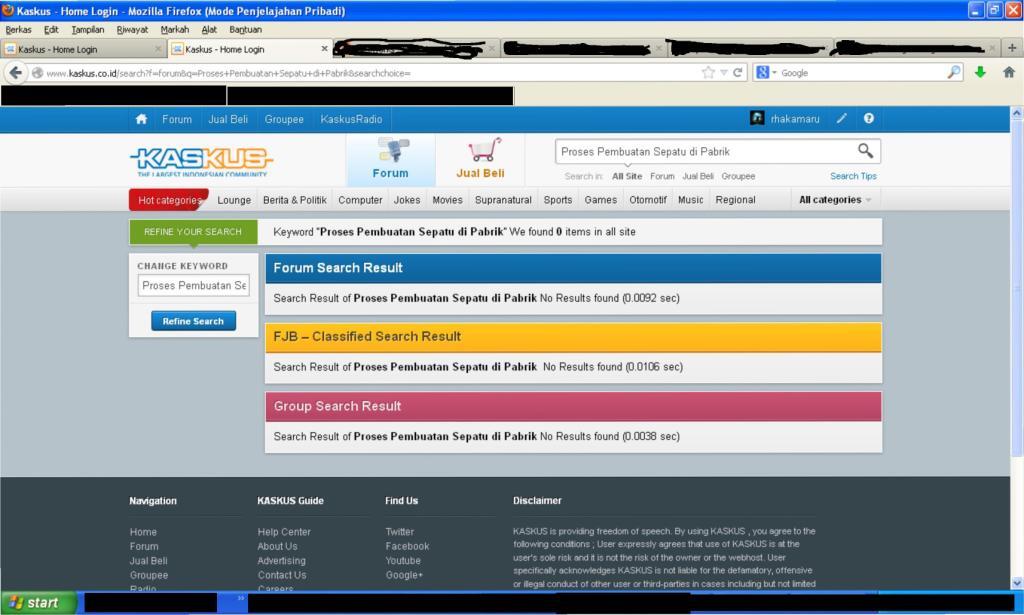Screen dimensions: 1024x615
Task: Open the Lounge category
Action: tap(234, 200)
